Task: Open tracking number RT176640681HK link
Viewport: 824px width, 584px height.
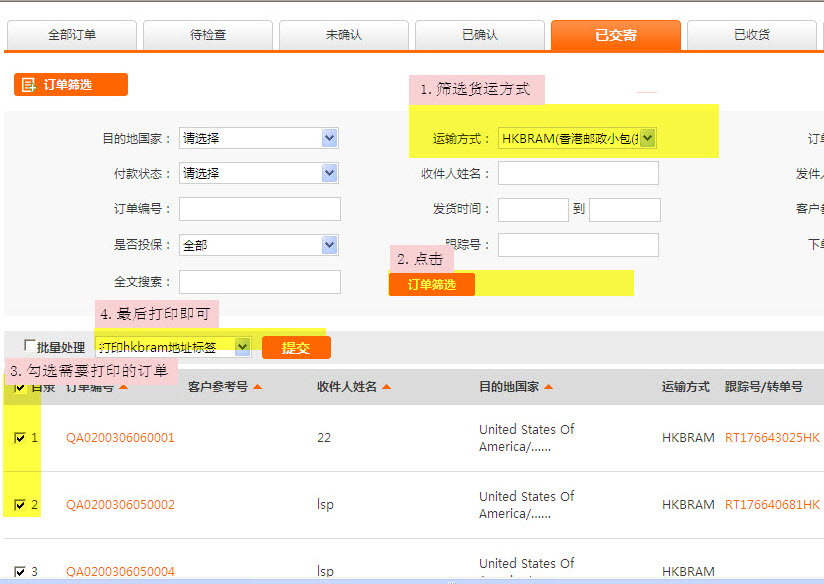Action: (x=772, y=505)
